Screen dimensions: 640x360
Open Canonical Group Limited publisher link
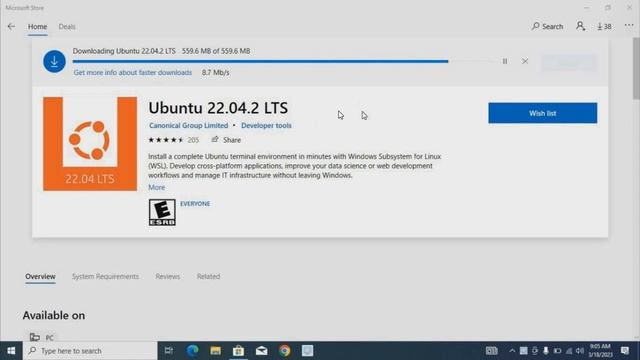pos(188,126)
